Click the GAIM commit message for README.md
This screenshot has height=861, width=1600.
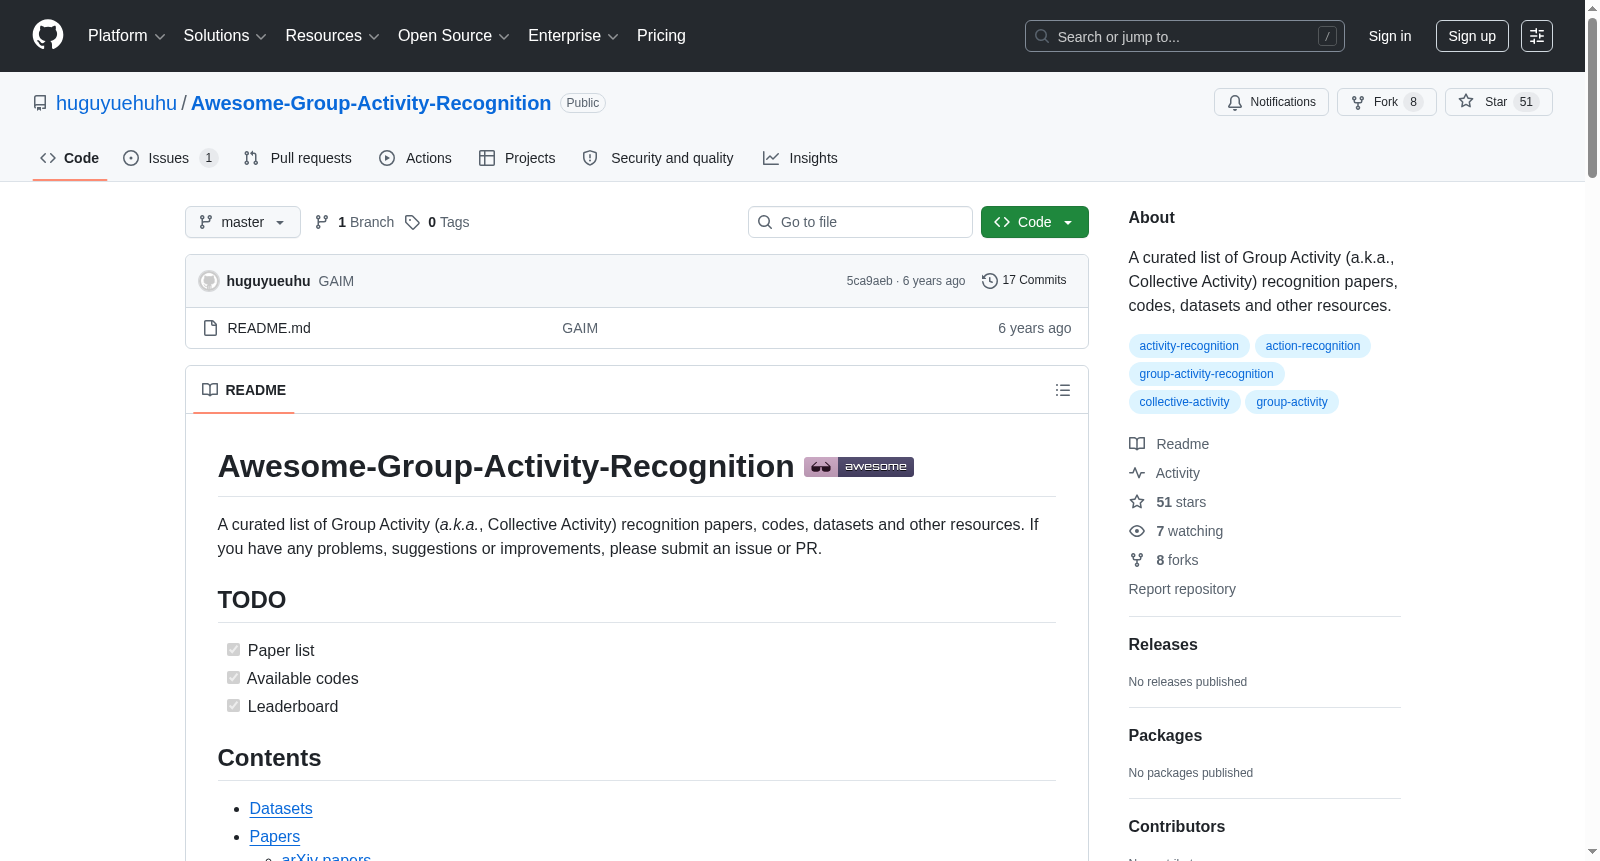[580, 328]
